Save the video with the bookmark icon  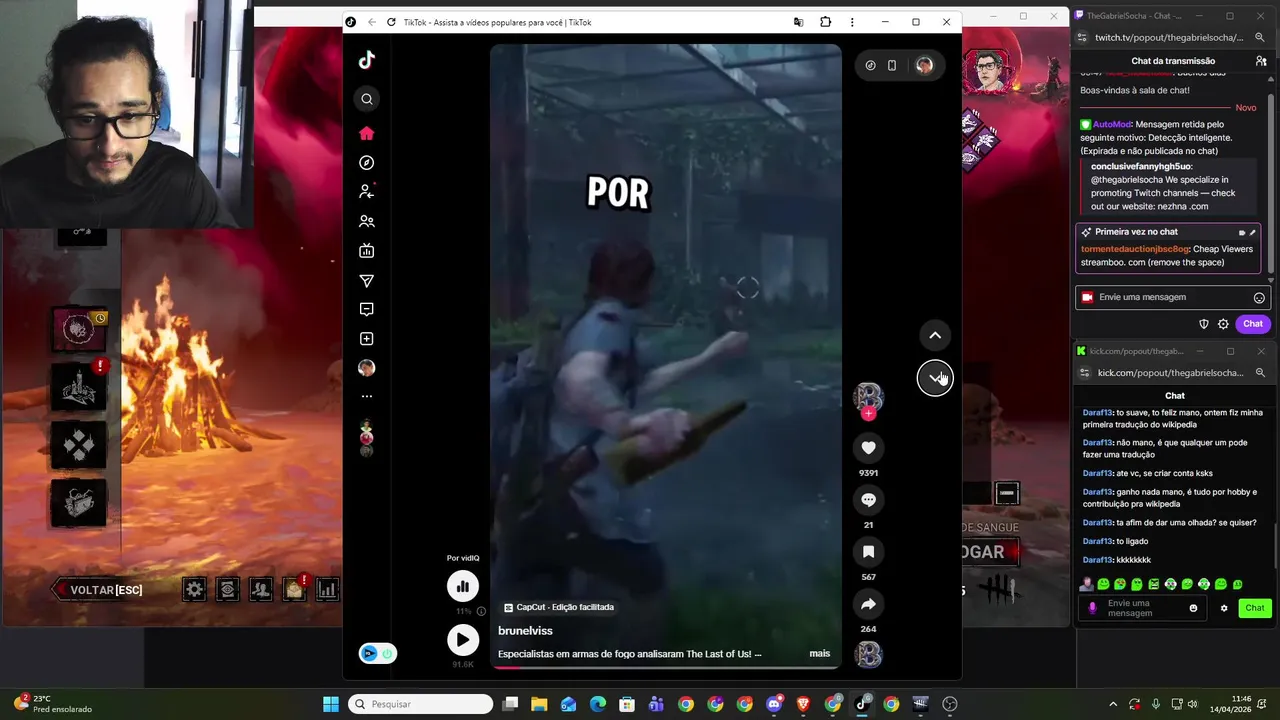click(868, 552)
